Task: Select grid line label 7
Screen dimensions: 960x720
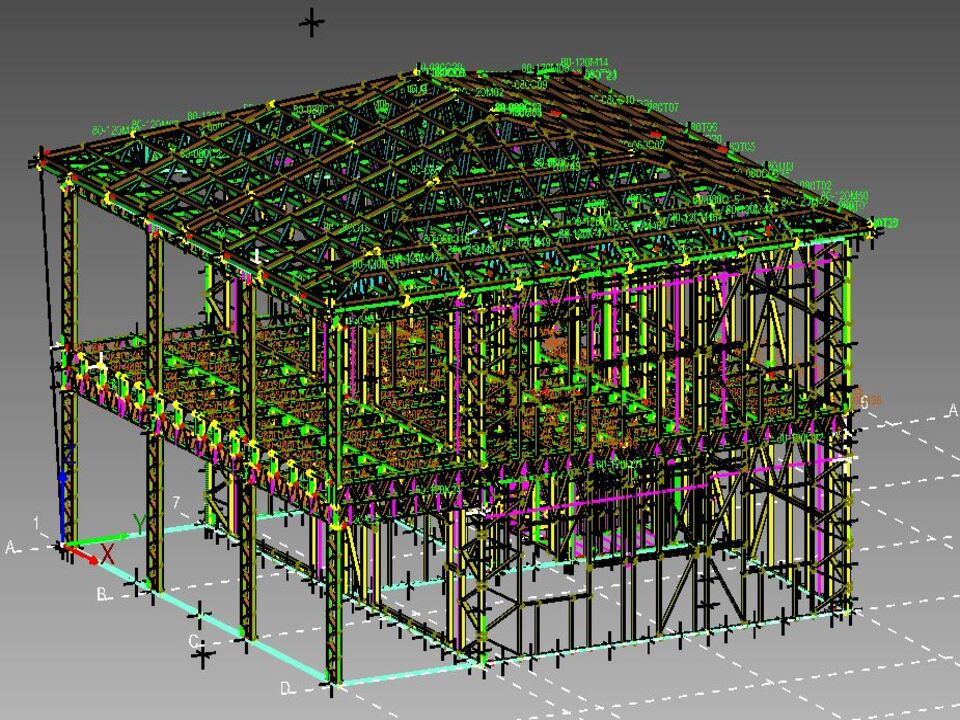Action: point(176,502)
